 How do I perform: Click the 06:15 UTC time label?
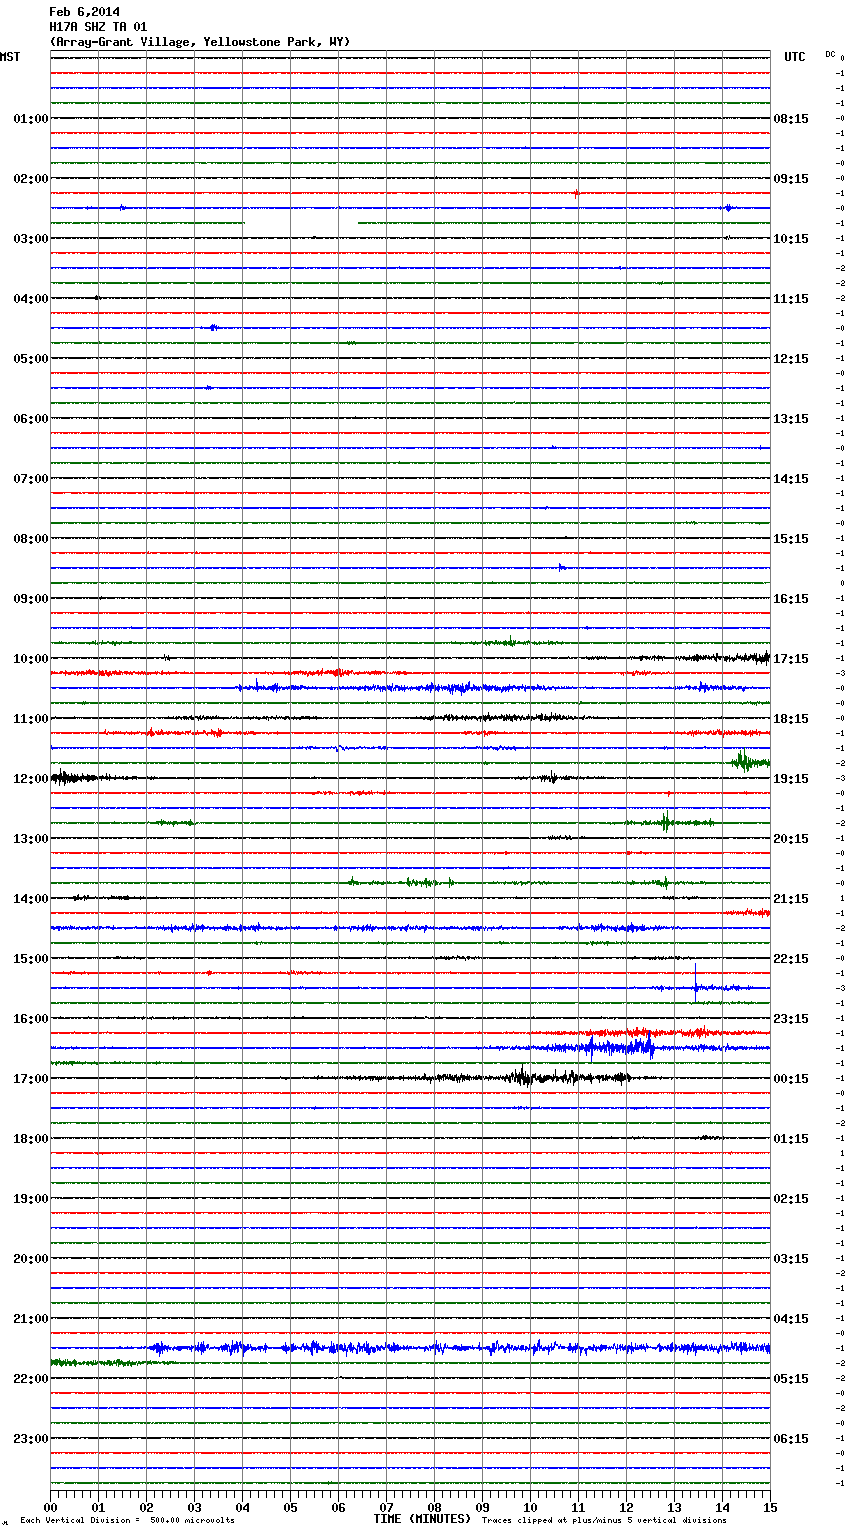[x=791, y=1439]
